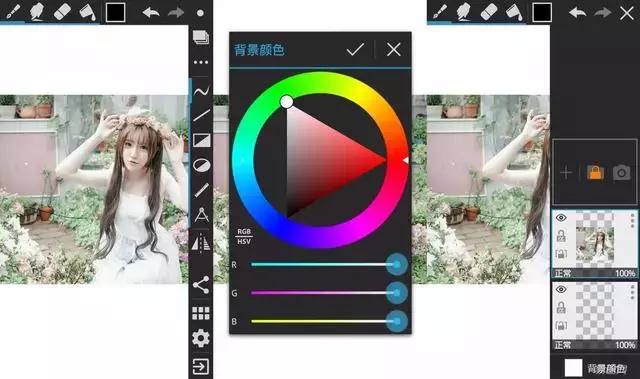Toggle the upper lock icon on photo layer
Screen dimensions: 640x379
pos(561,236)
